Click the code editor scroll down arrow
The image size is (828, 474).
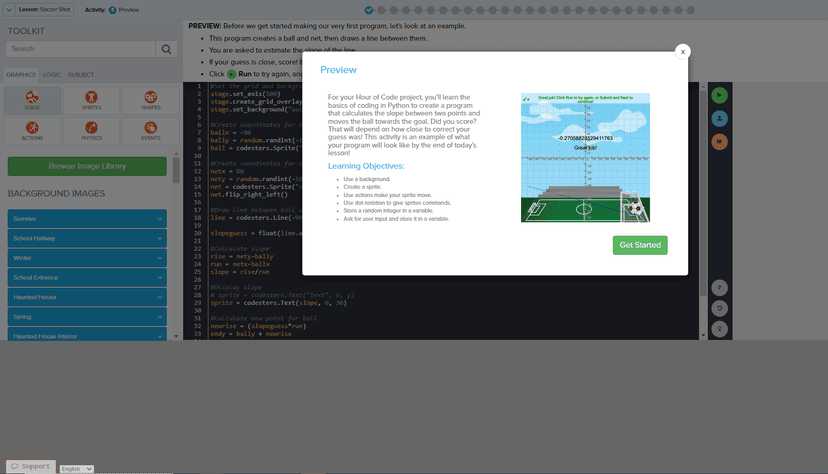click(703, 335)
